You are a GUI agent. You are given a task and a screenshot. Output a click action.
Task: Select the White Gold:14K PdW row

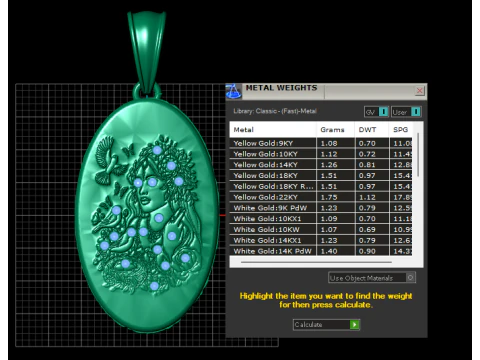[x=321, y=251]
